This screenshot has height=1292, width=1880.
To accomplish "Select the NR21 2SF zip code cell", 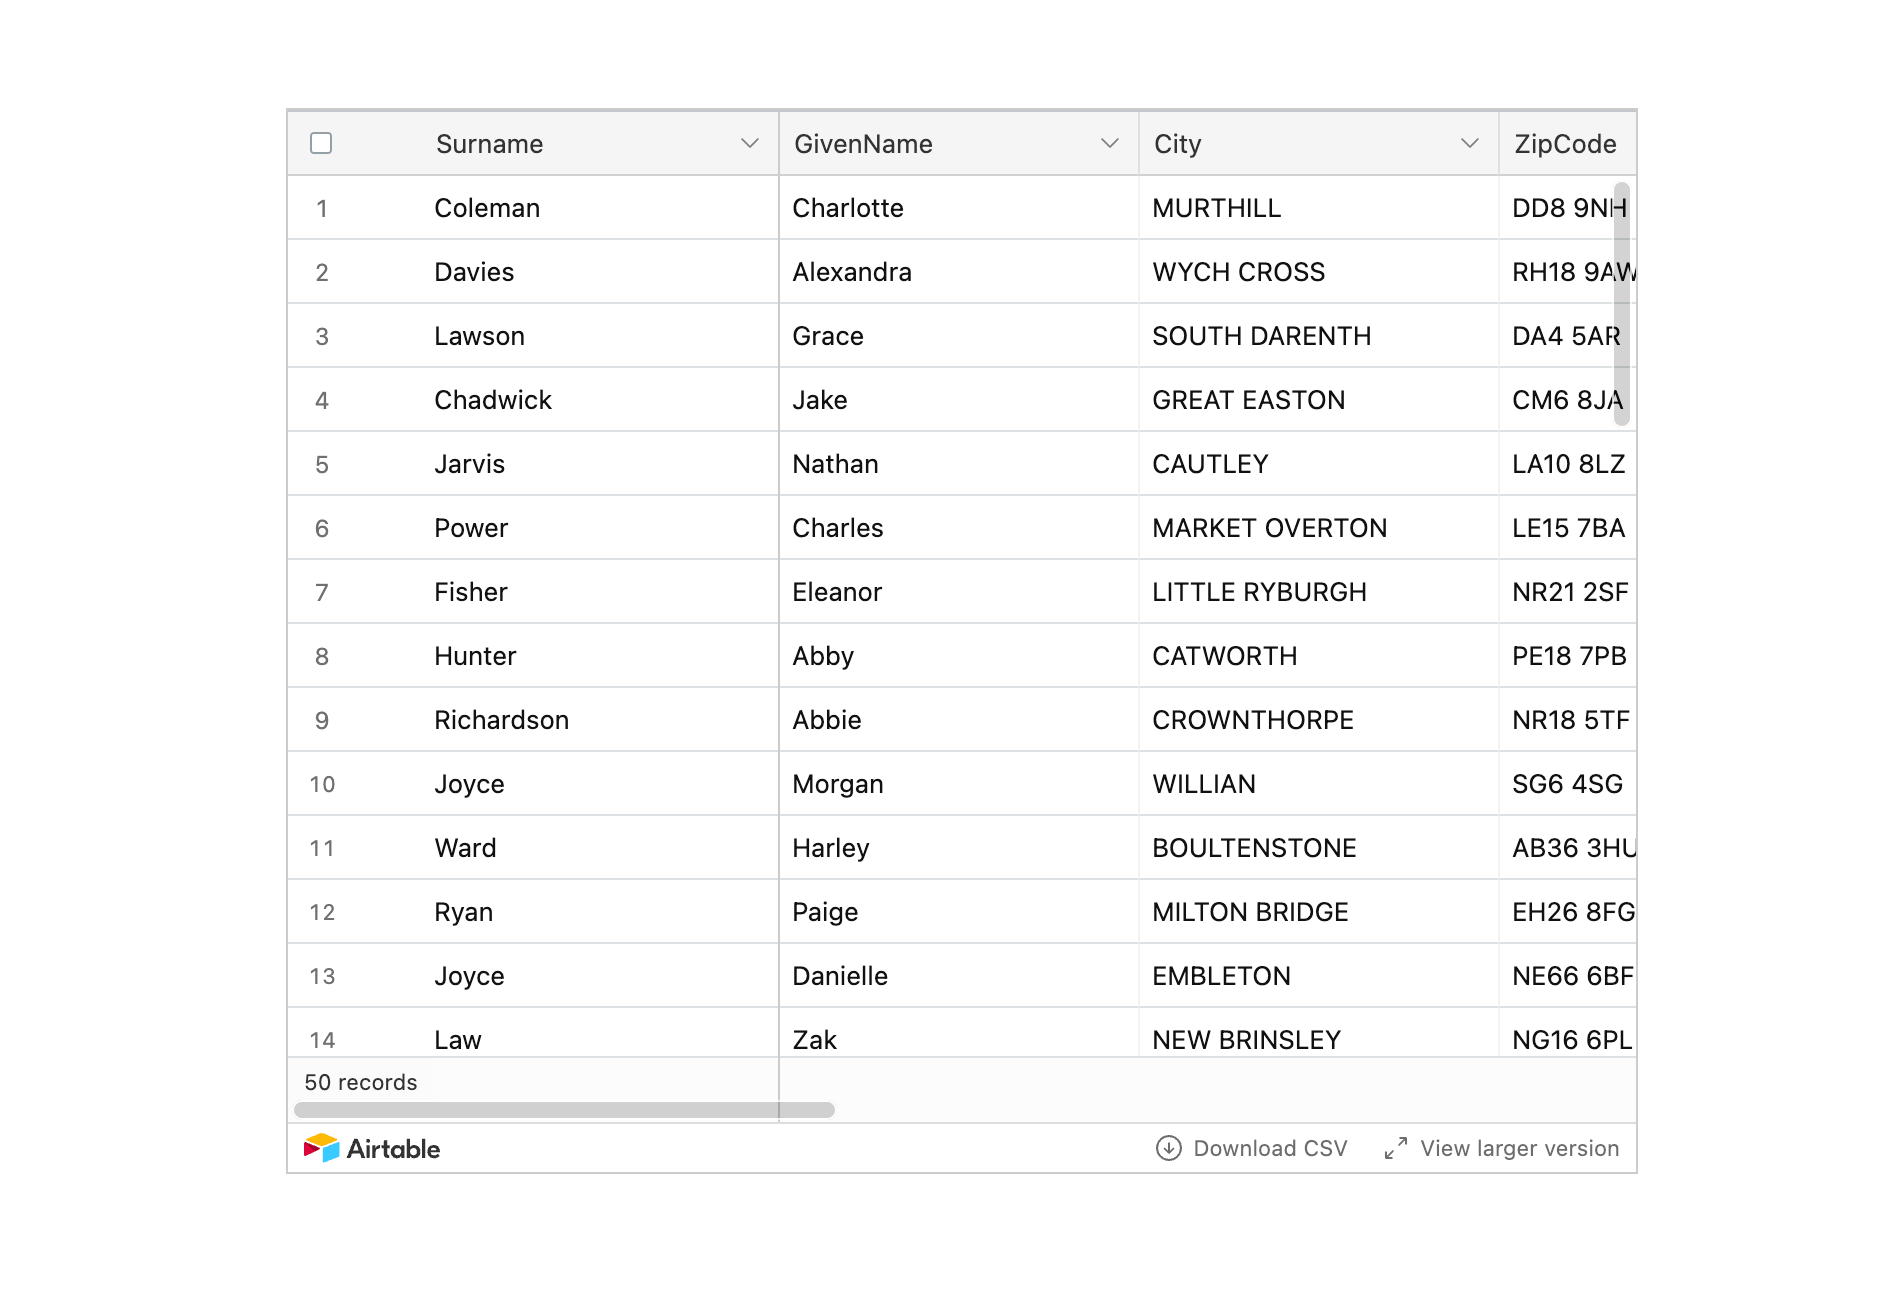I will click(1569, 592).
